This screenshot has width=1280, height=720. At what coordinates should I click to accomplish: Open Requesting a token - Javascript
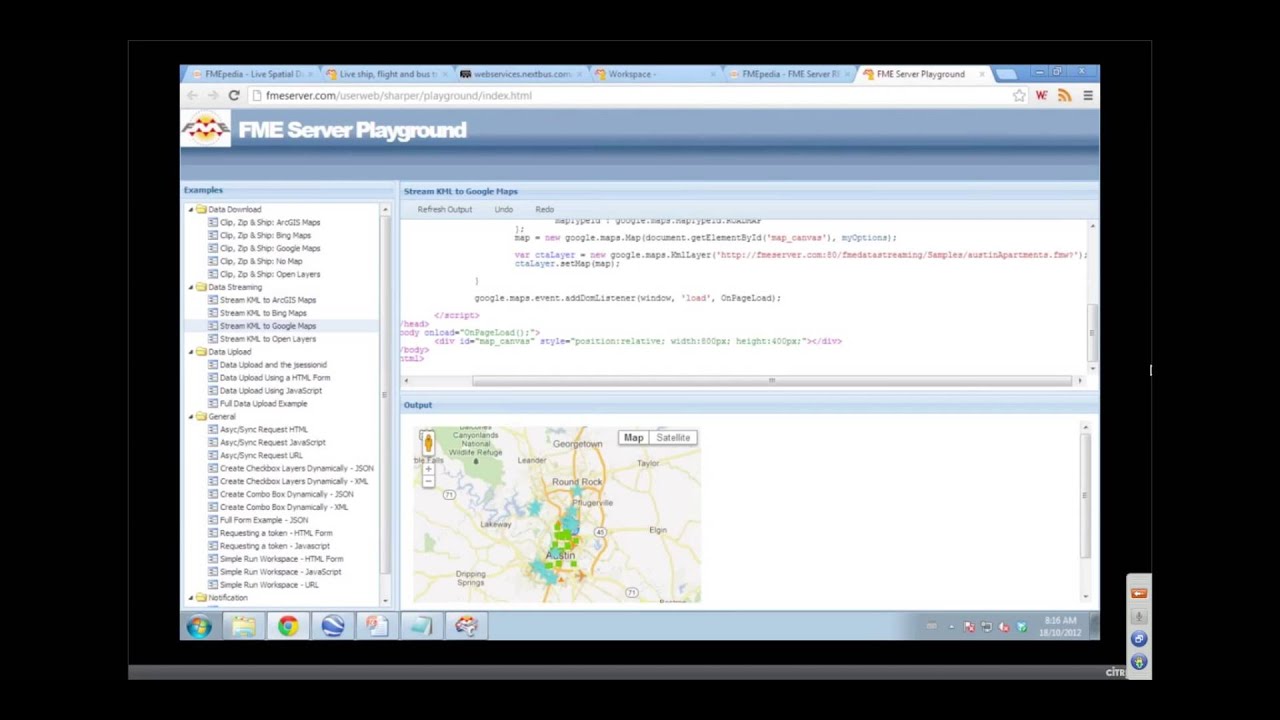coord(275,546)
